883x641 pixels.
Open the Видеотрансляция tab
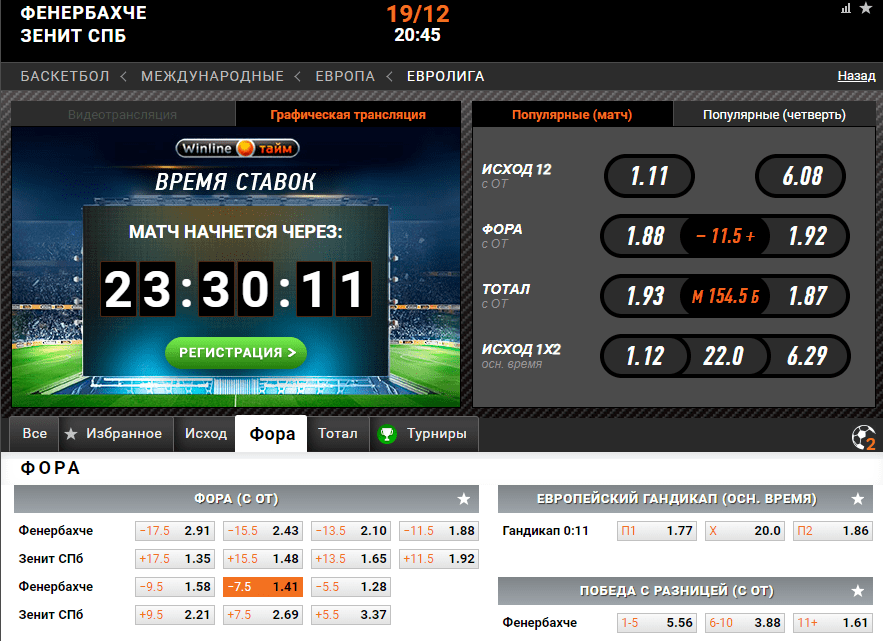click(123, 114)
